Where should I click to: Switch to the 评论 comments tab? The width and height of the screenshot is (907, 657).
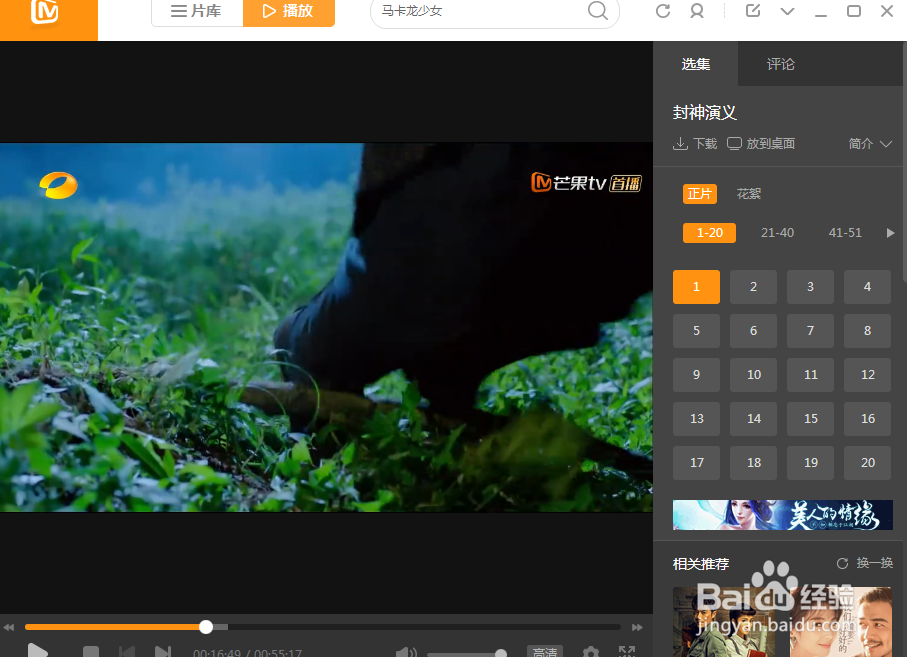[x=780, y=64]
